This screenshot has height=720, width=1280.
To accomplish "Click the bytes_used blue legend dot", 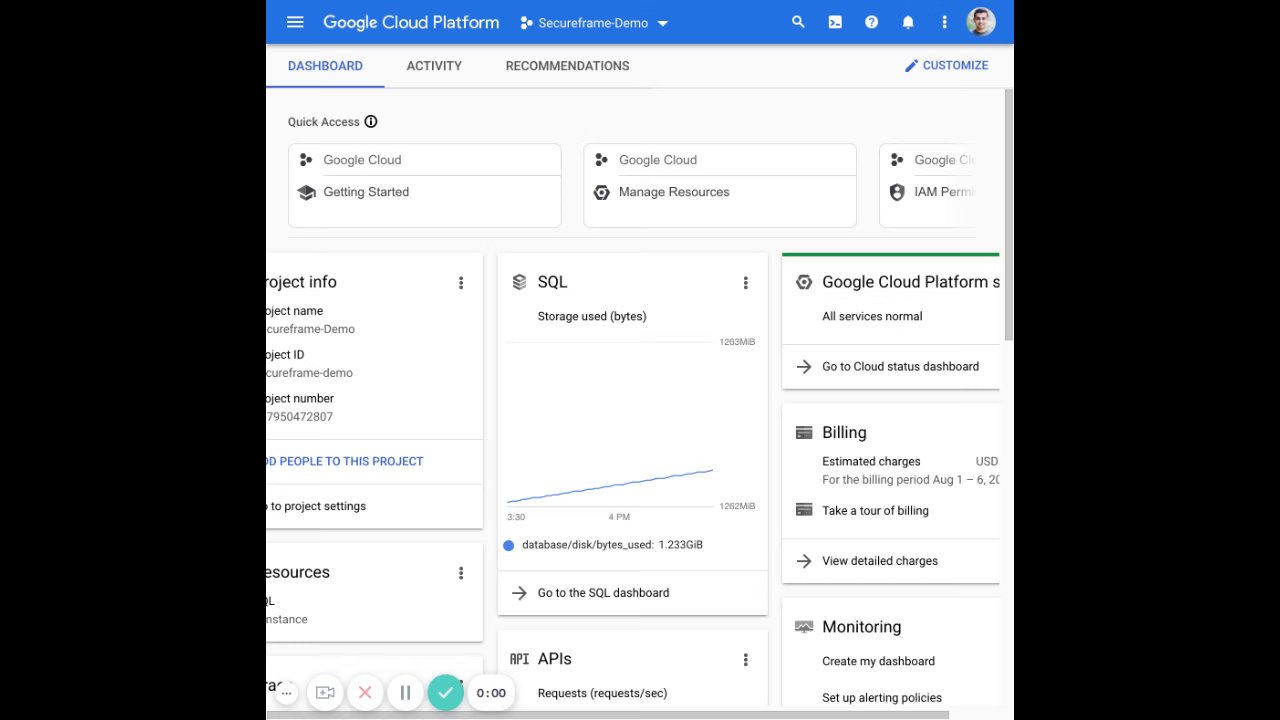I will tap(509, 545).
